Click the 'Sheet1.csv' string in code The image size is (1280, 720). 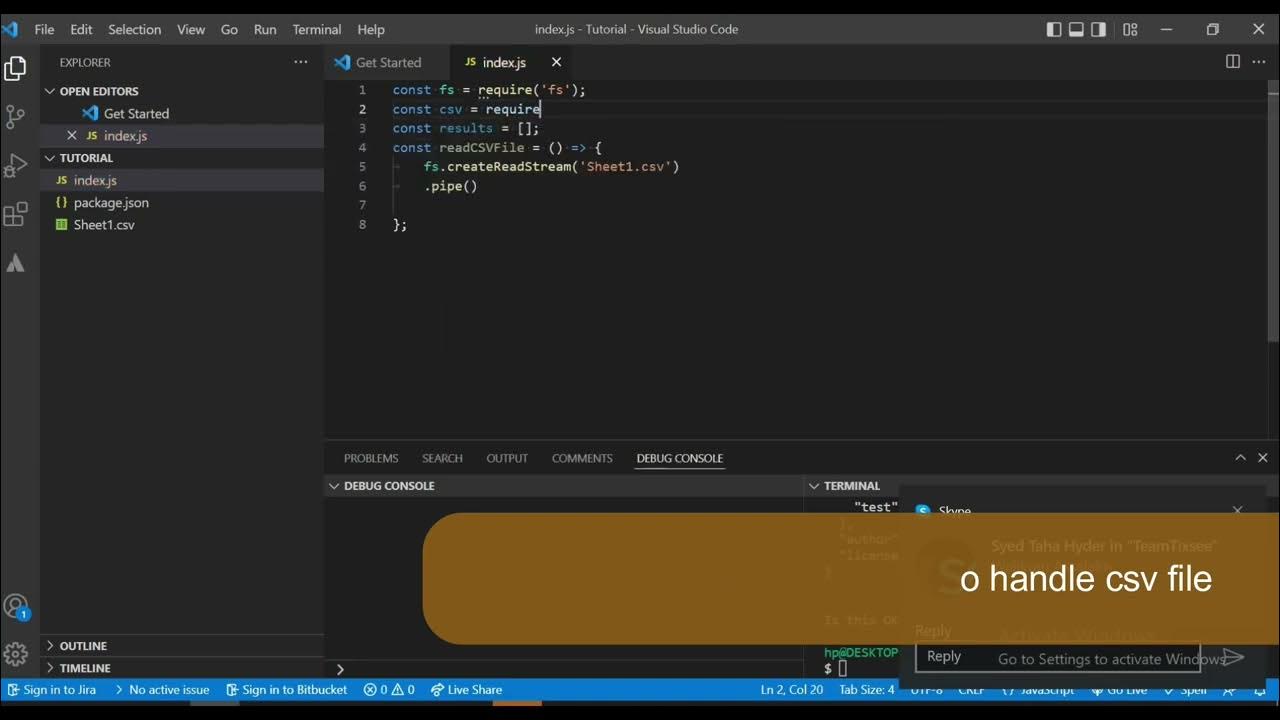[x=625, y=167]
